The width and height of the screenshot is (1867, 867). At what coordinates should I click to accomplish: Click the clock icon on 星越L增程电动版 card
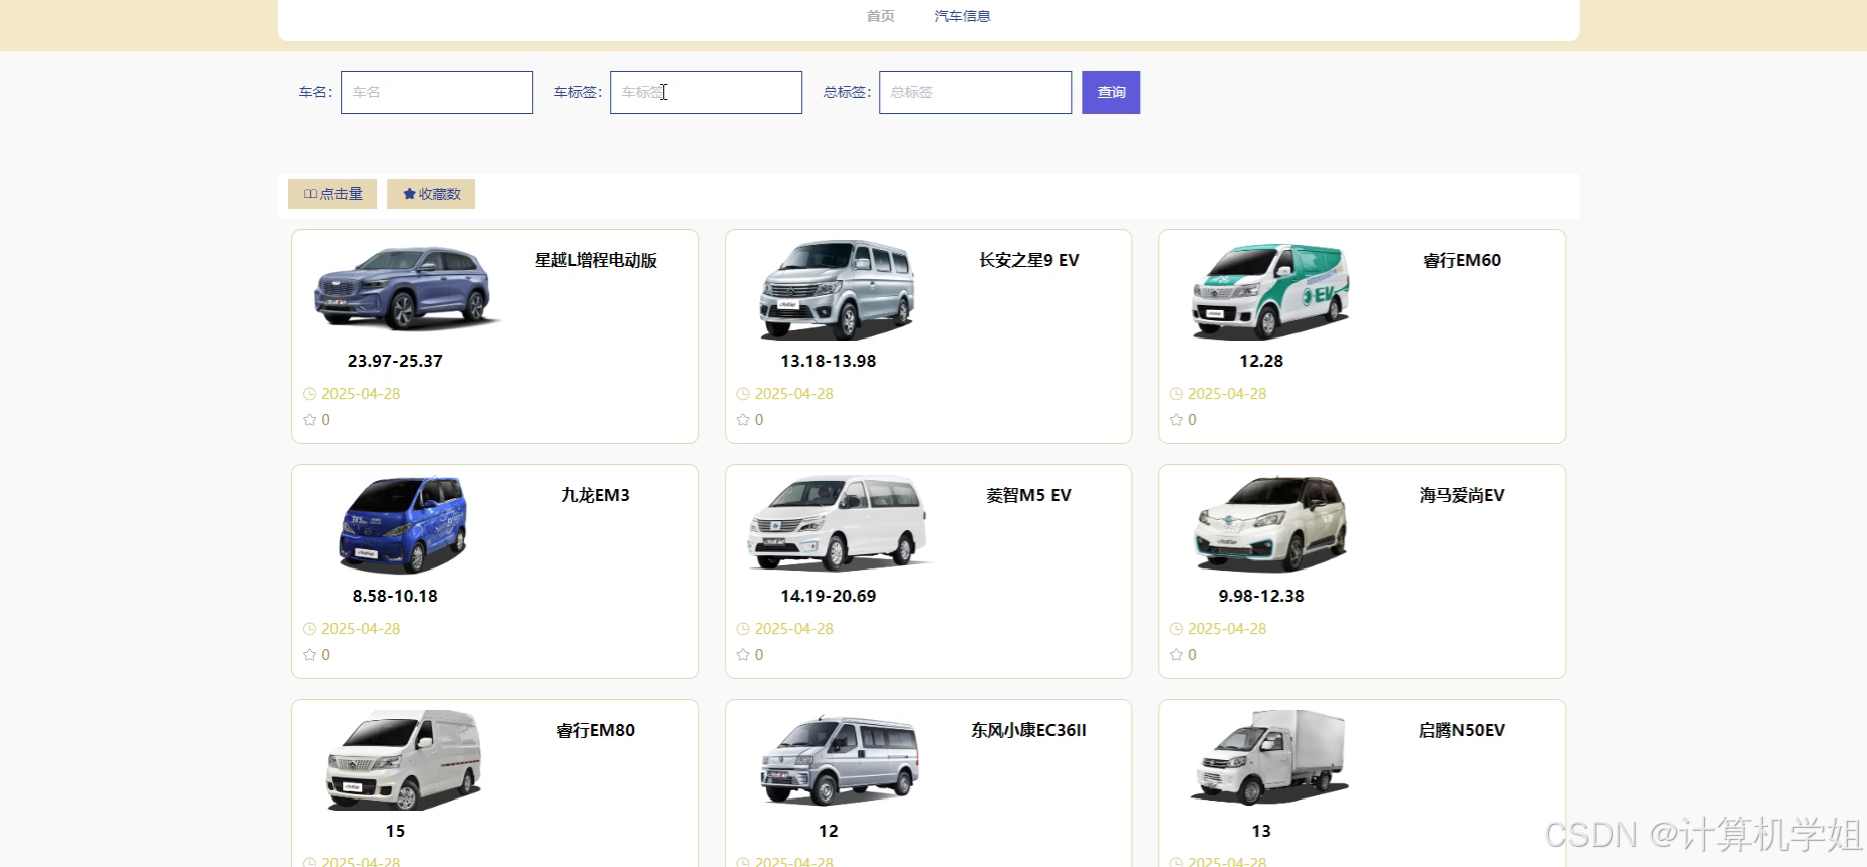click(x=310, y=394)
